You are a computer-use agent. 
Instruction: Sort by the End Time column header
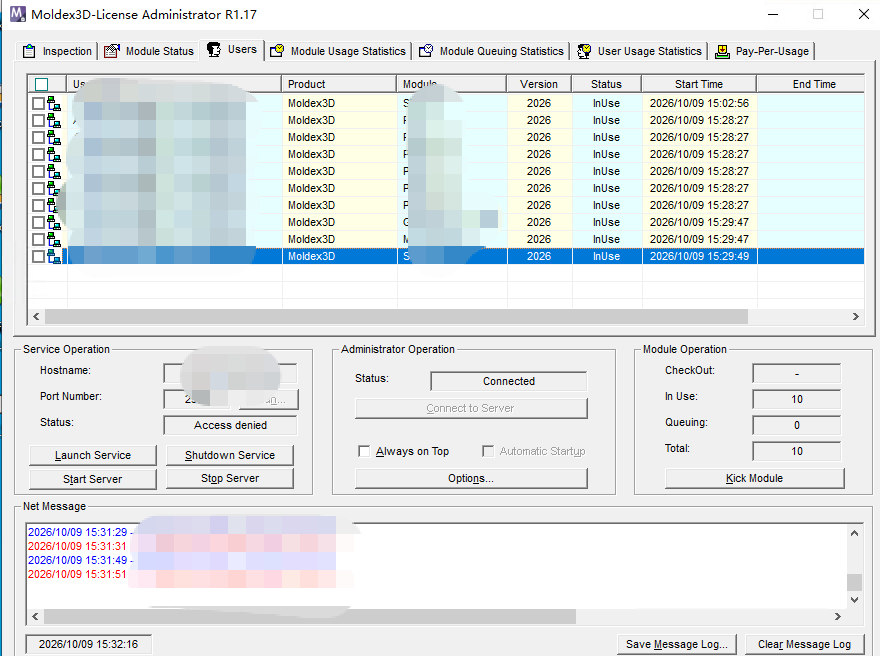[x=811, y=84]
